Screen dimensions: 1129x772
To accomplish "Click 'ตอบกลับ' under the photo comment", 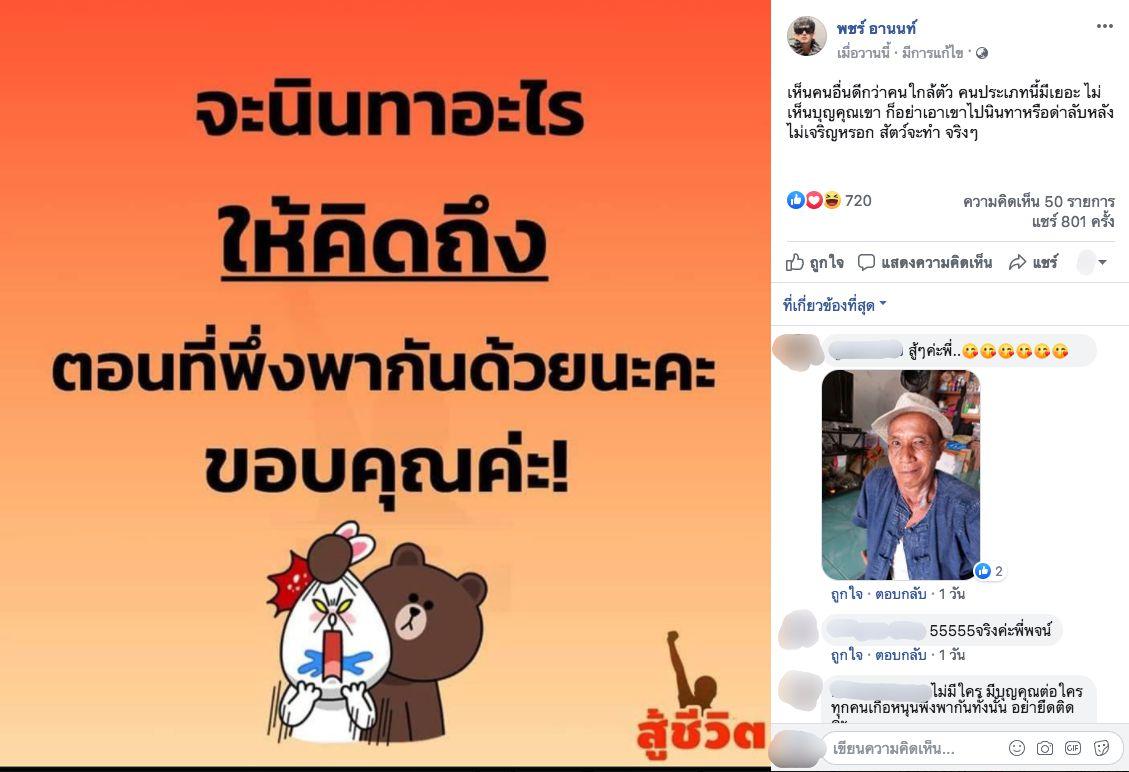I will coord(900,594).
